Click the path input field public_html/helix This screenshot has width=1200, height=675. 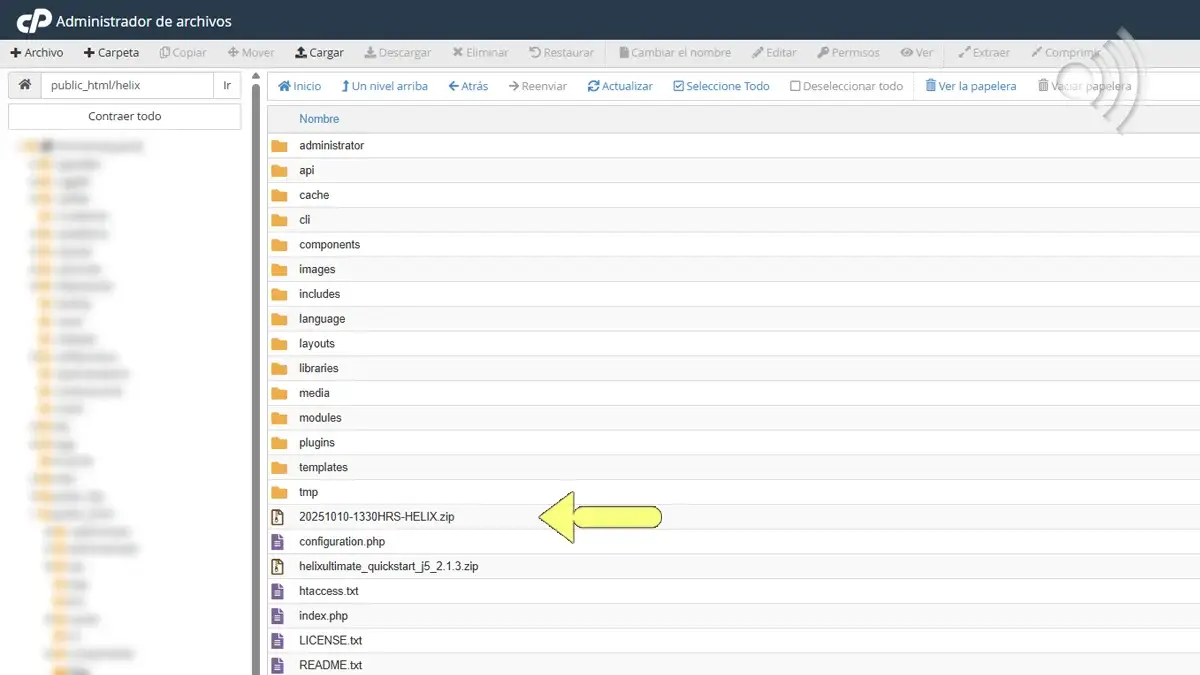(127, 86)
